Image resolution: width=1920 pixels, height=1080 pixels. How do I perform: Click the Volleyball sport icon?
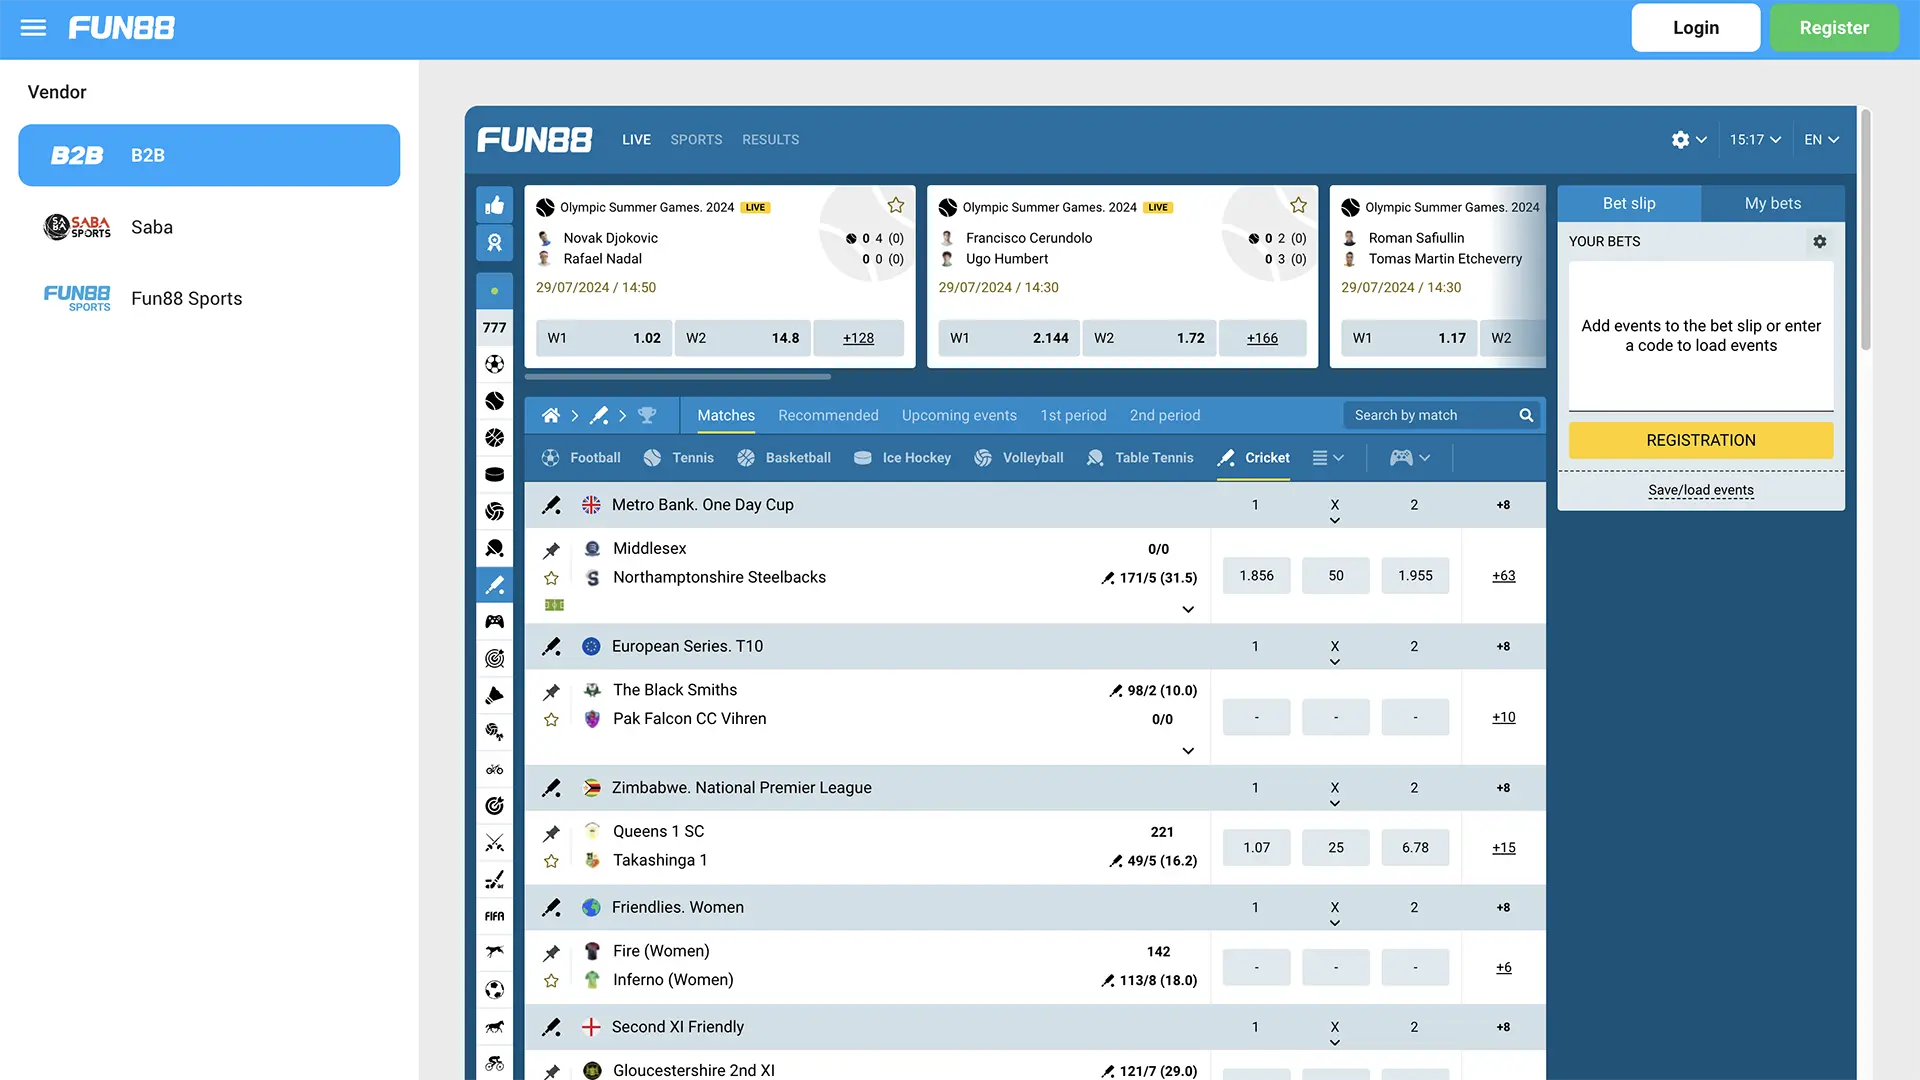tap(984, 458)
